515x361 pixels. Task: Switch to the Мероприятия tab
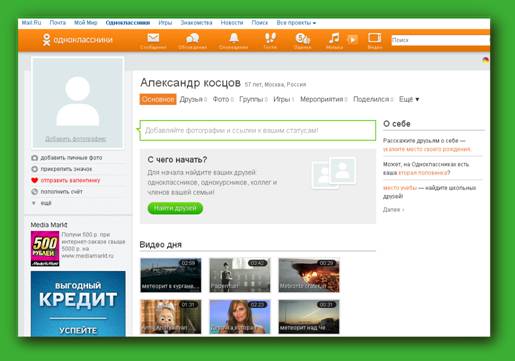323,99
